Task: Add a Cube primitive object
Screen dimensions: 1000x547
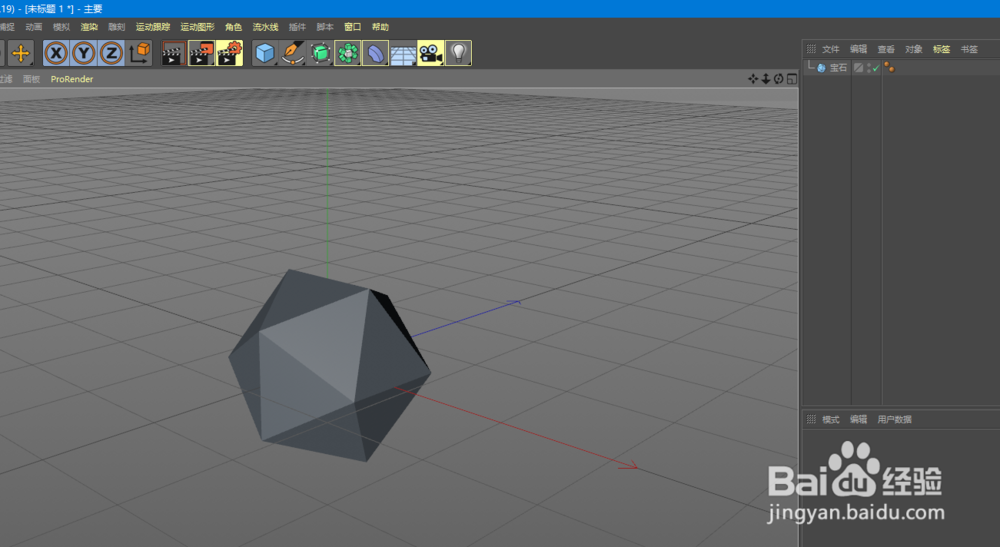Action: click(265, 54)
